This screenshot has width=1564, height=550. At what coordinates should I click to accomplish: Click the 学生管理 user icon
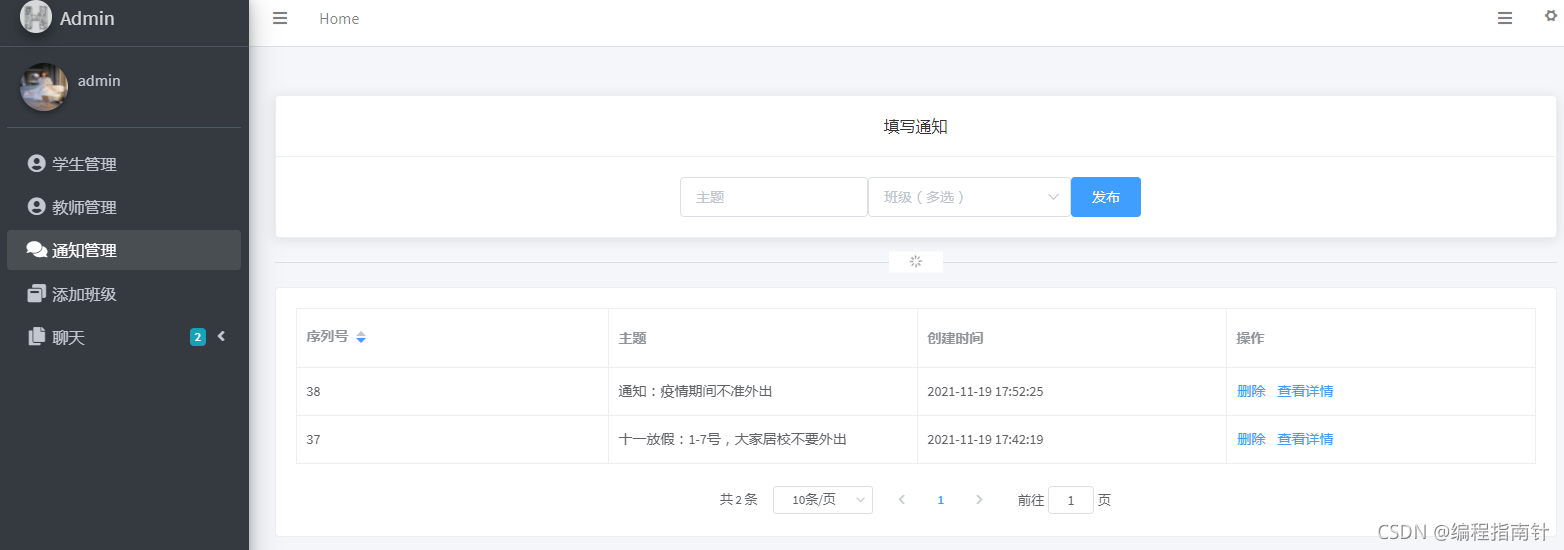click(37, 164)
